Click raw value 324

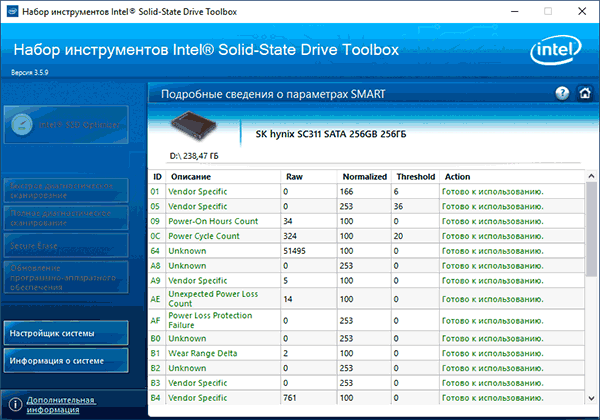(290, 236)
